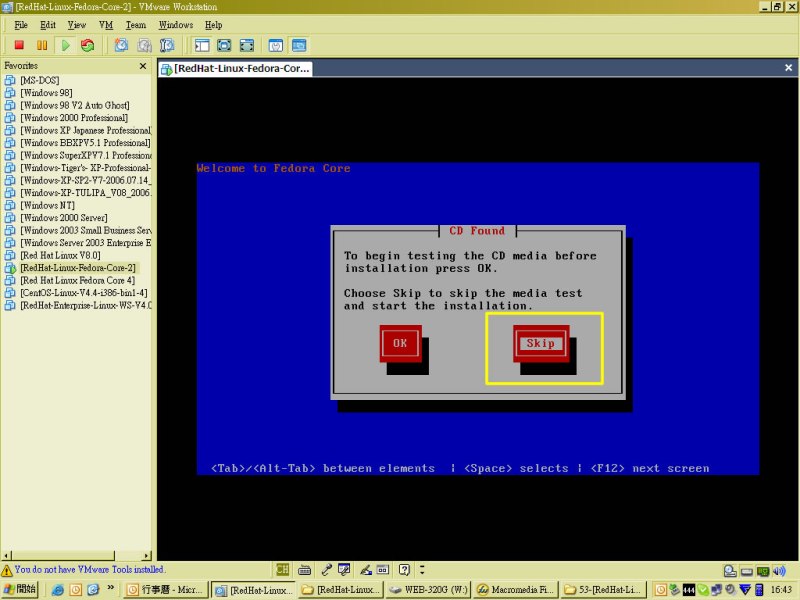Click the network adapter status icon
The height and width of the screenshot is (600, 800).
763,571
